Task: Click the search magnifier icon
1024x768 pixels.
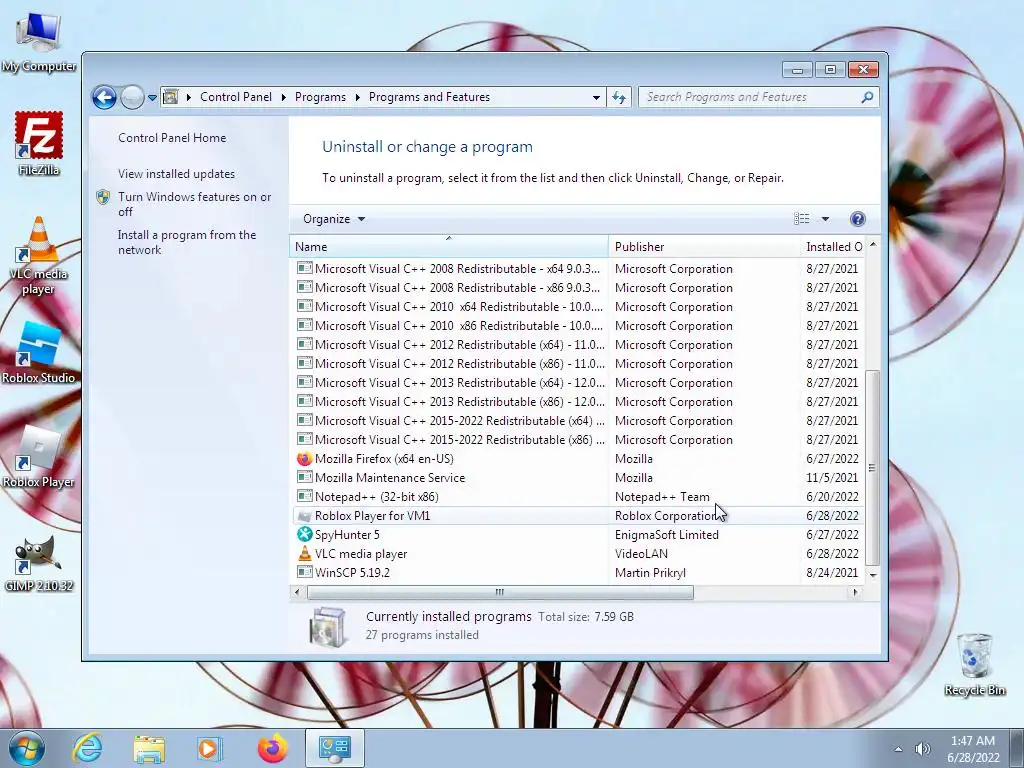Action: [x=867, y=97]
